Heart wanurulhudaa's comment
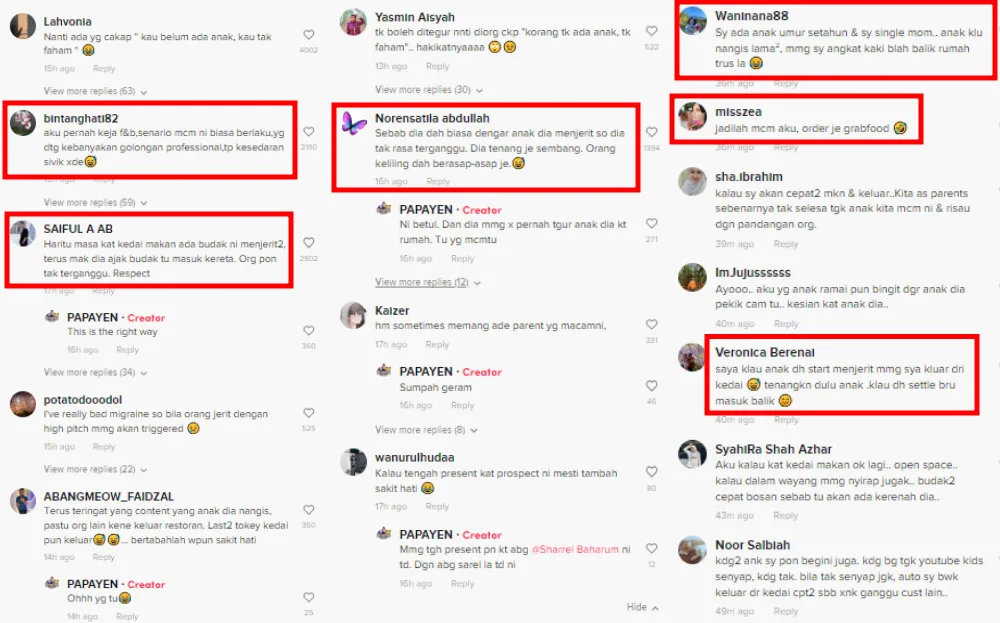The height and width of the screenshot is (623, 1000). coord(651,472)
